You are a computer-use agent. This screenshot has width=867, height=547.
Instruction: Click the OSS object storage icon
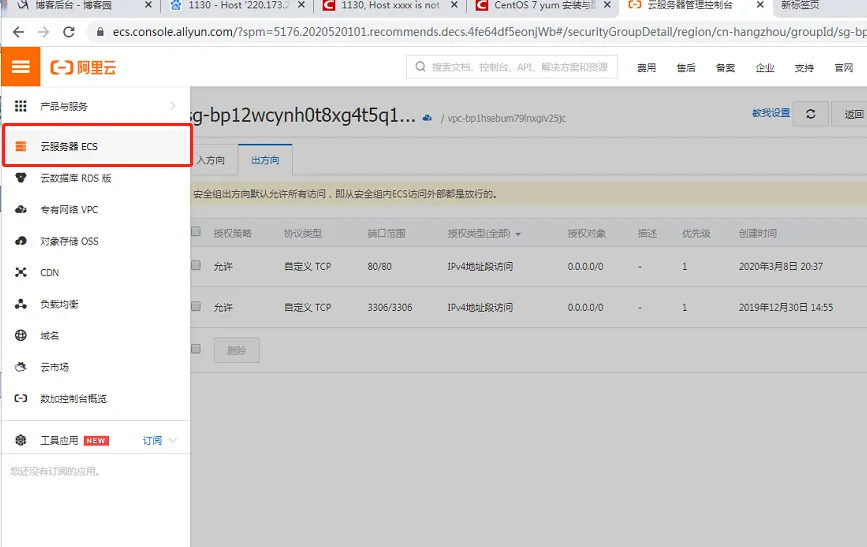tap(21, 241)
